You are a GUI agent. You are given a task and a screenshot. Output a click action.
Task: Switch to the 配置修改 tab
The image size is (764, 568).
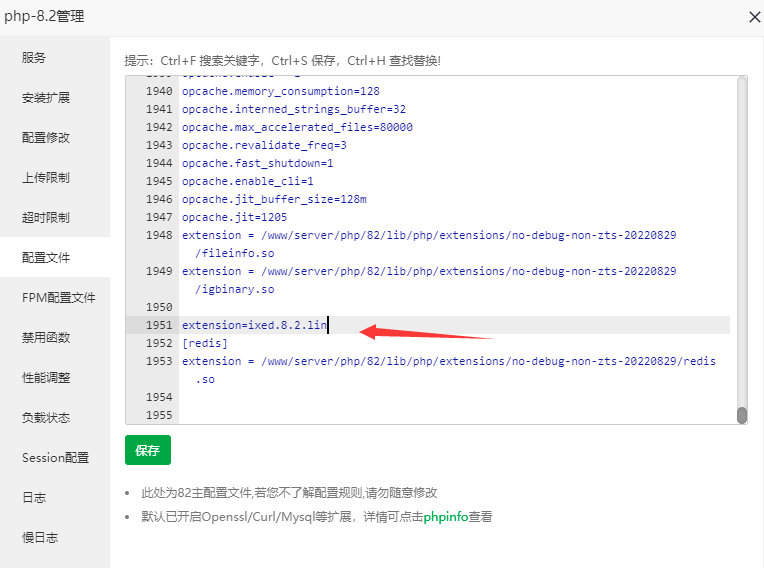pos(46,138)
